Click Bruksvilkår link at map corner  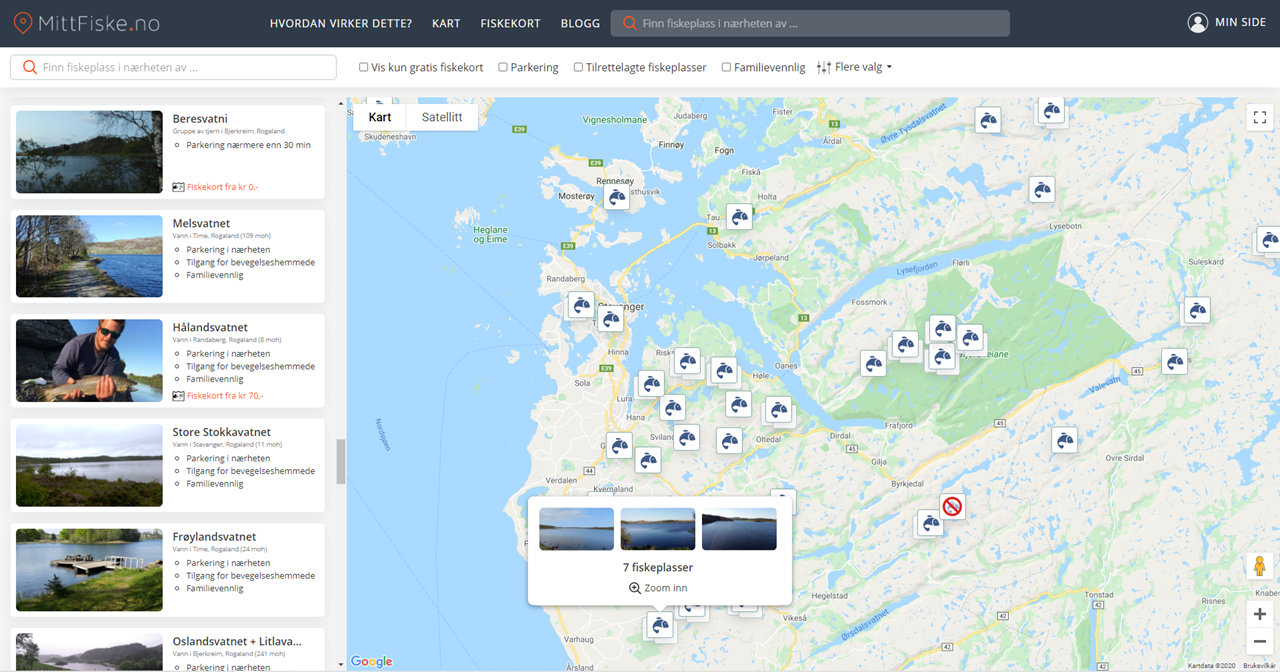[x=1259, y=665]
